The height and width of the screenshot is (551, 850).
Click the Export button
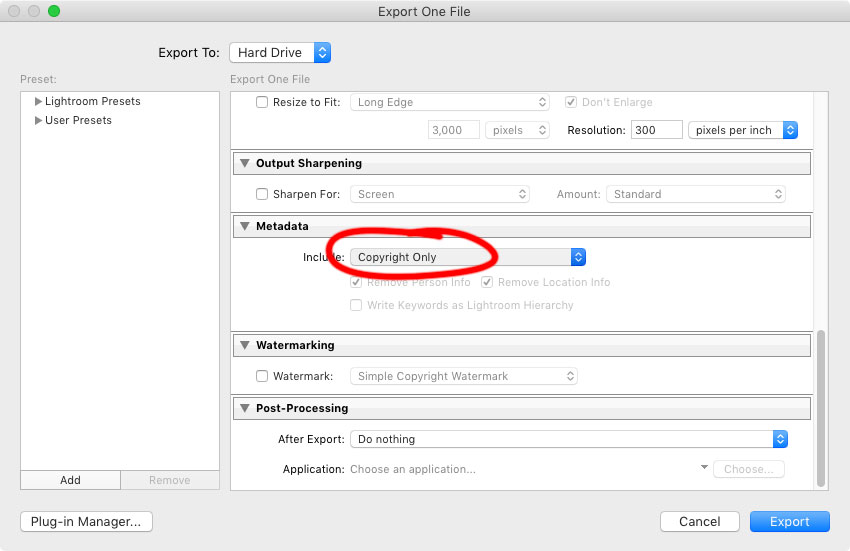pos(790,522)
